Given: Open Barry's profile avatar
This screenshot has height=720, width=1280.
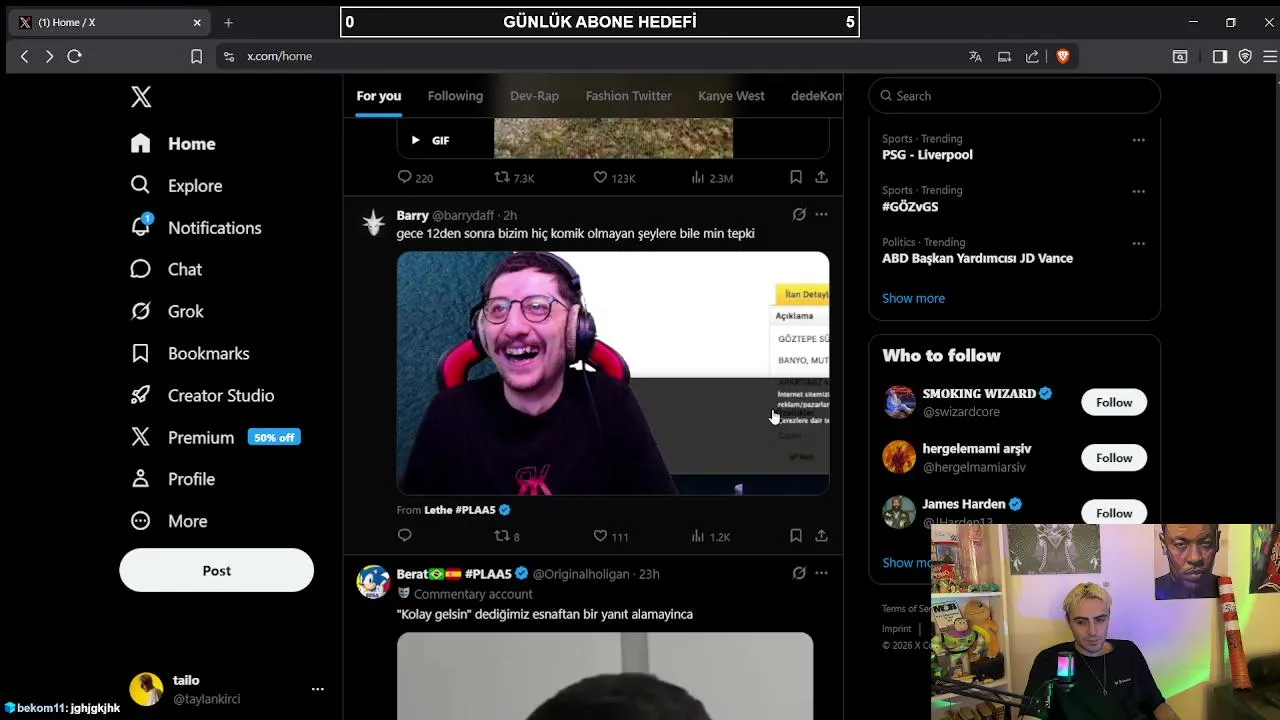Looking at the screenshot, I should (x=374, y=223).
